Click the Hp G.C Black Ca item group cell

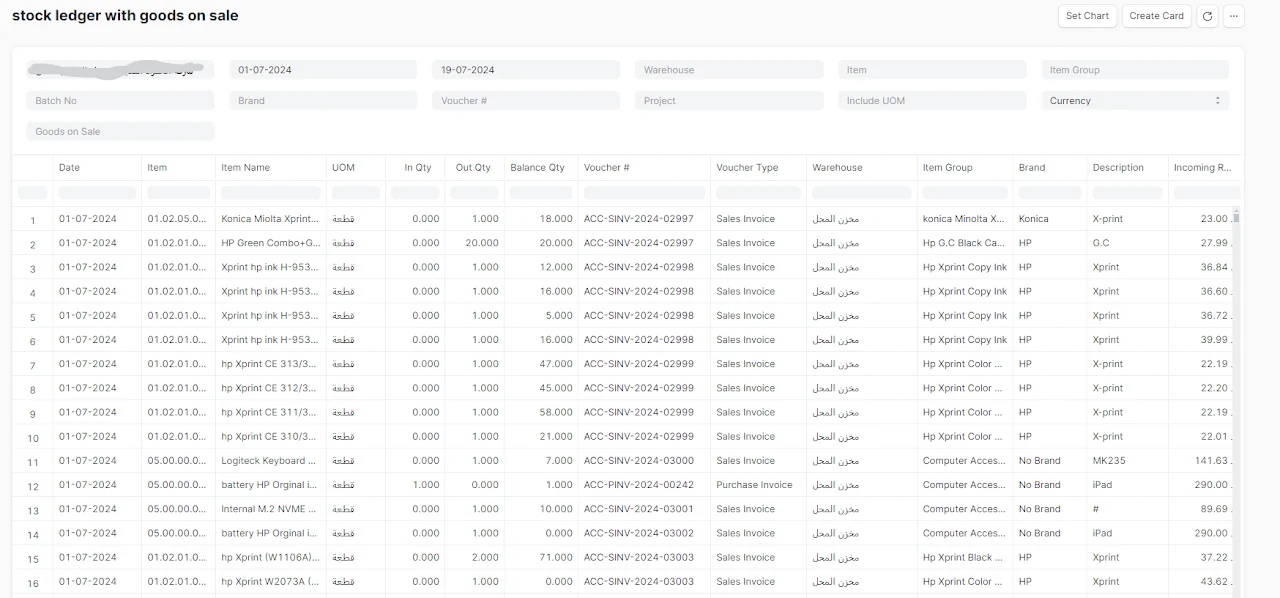point(964,243)
